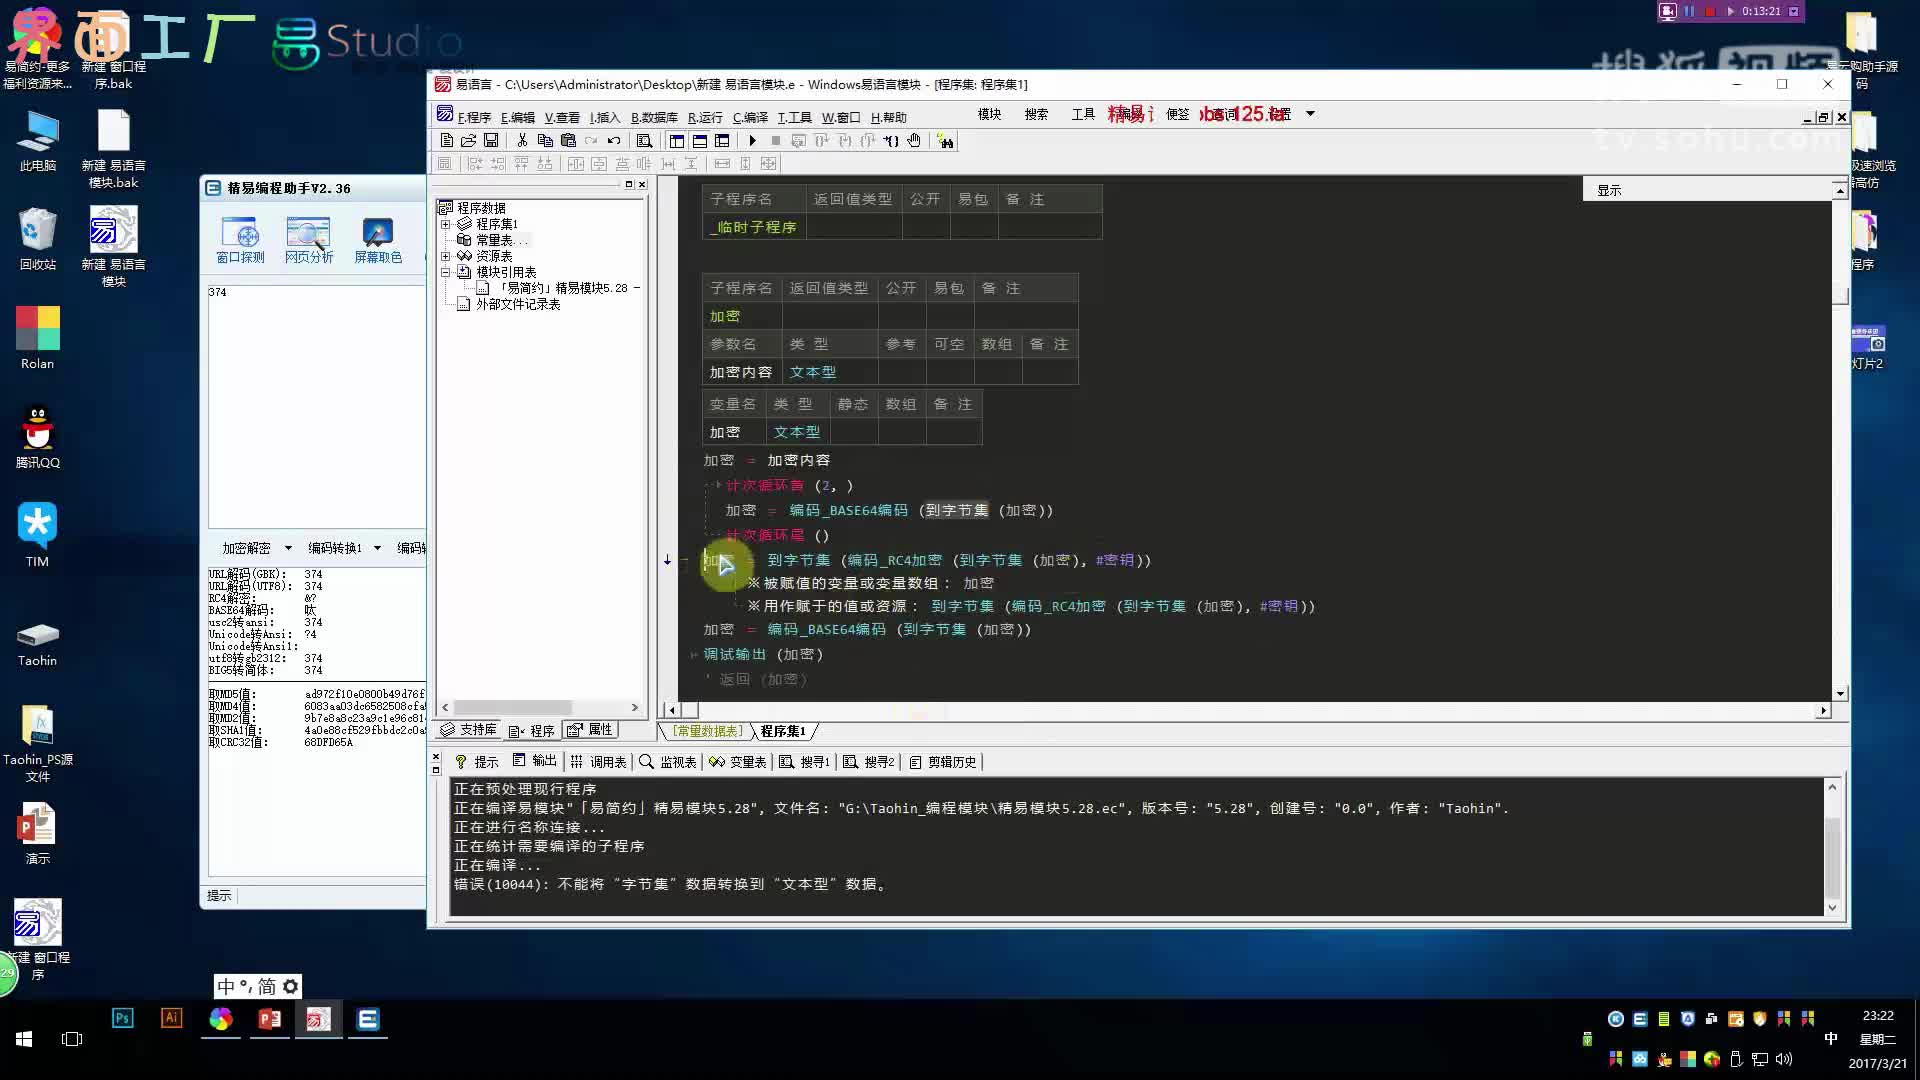Open 屏幕取色 tool in 精易编程助手

tap(378, 240)
